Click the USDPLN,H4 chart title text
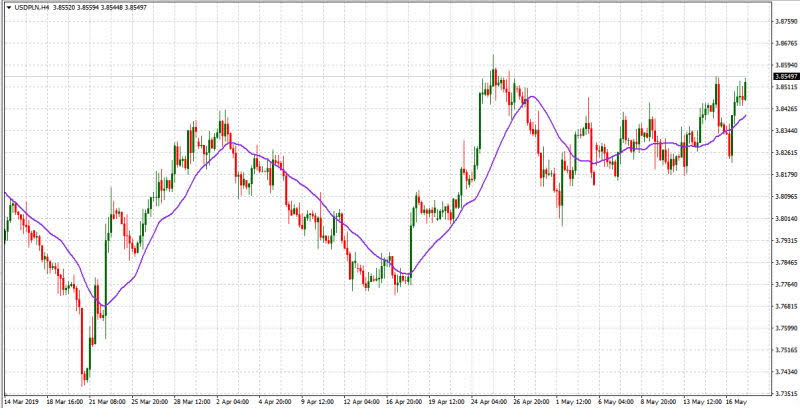 pyautogui.click(x=35, y=7)
